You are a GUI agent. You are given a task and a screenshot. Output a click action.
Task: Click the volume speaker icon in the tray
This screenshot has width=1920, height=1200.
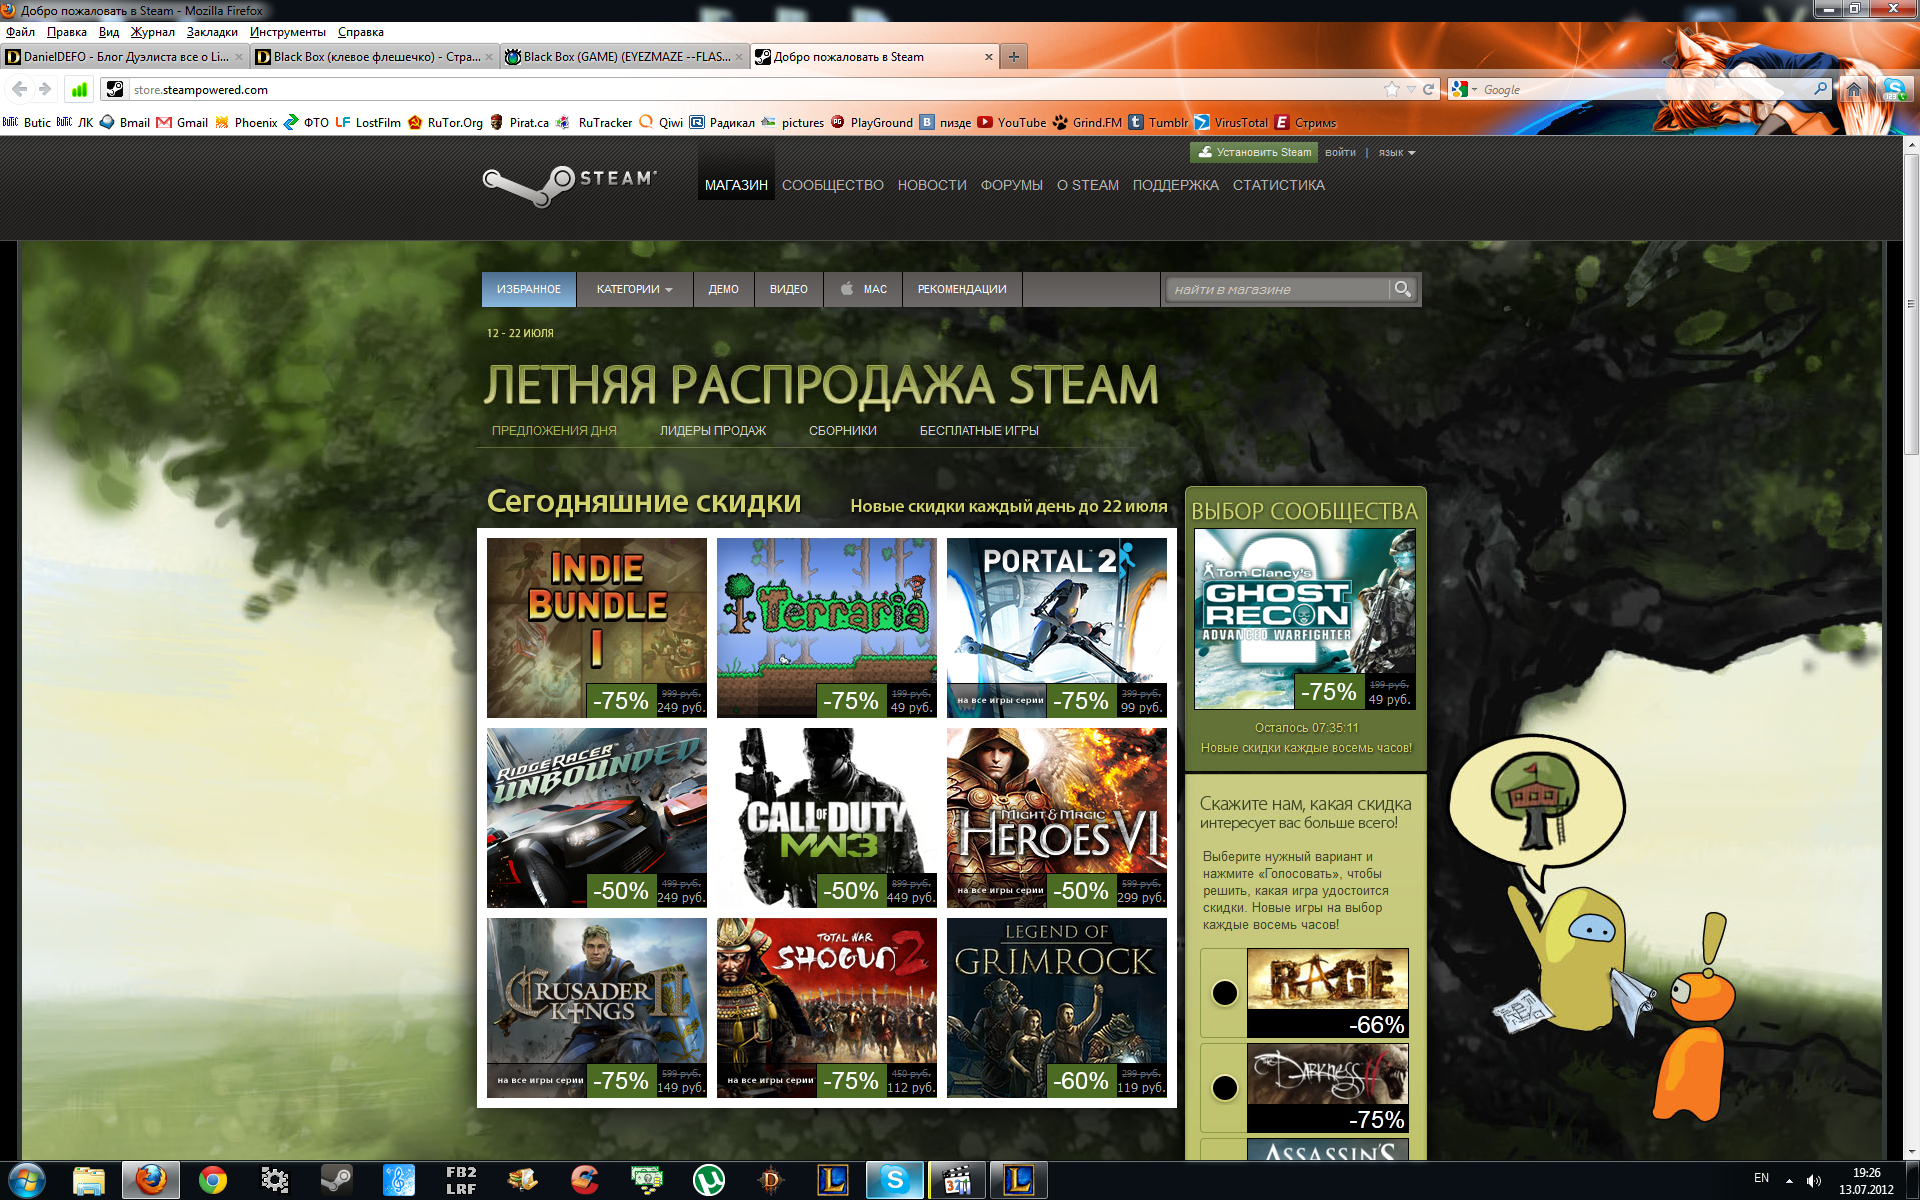pos(1813,1180)
